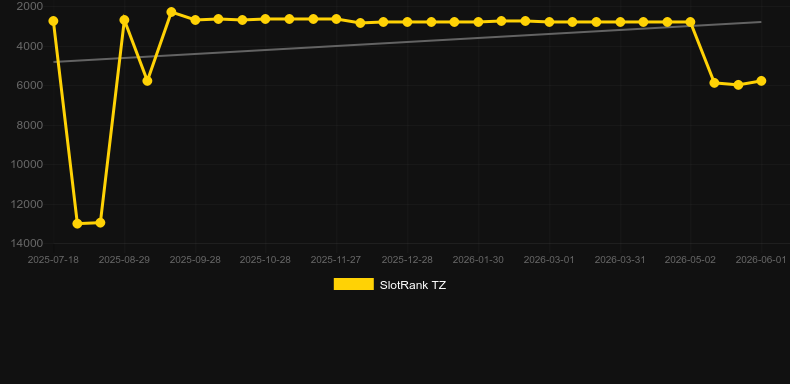Click the 14000 y-axis label
This screenshot has width=790, height=384.
27,243
